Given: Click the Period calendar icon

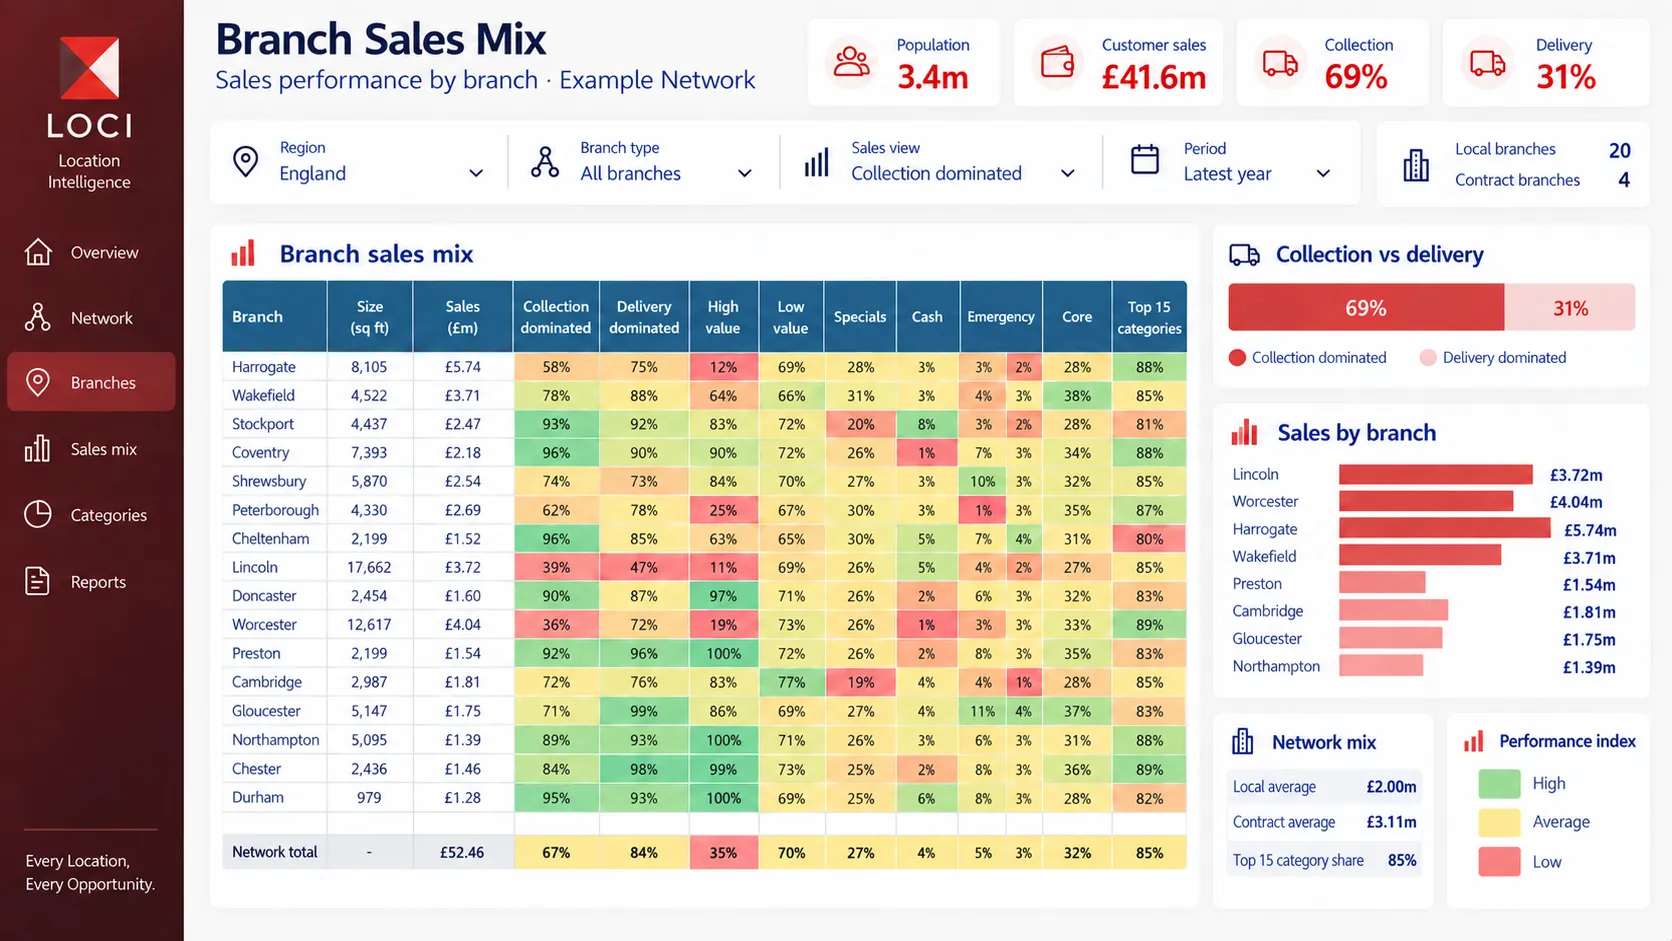Looking at the screenshot, I should point(1145,160).
